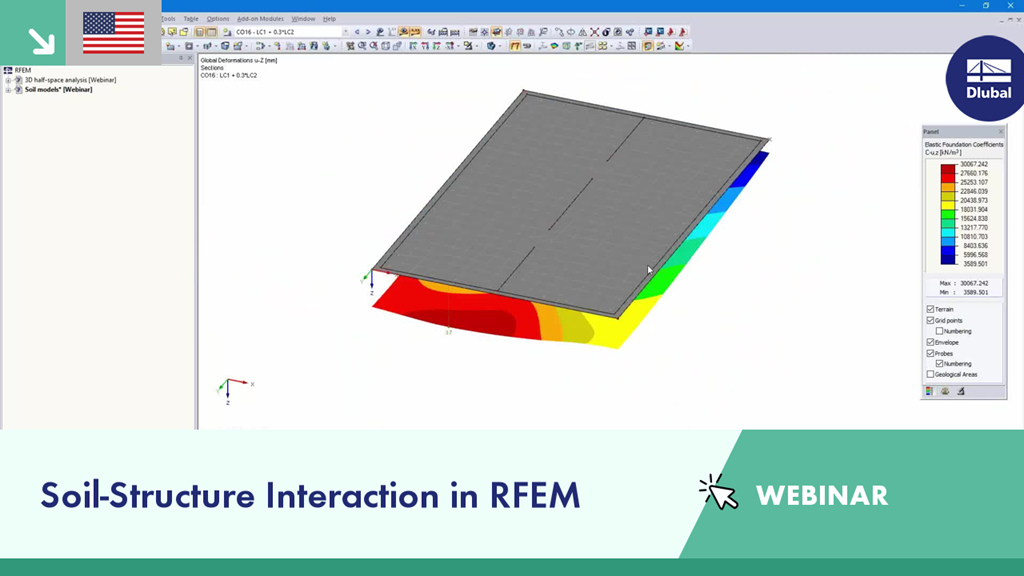This screenshot has width=1024, height=576.
Task: Click the next load case arrow
Action: (x=368, y=31)
